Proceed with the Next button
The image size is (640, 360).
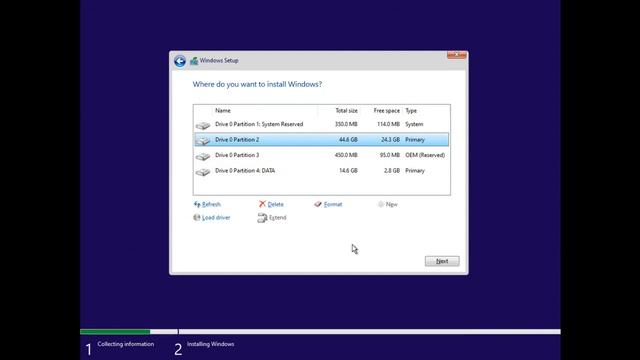442,261
